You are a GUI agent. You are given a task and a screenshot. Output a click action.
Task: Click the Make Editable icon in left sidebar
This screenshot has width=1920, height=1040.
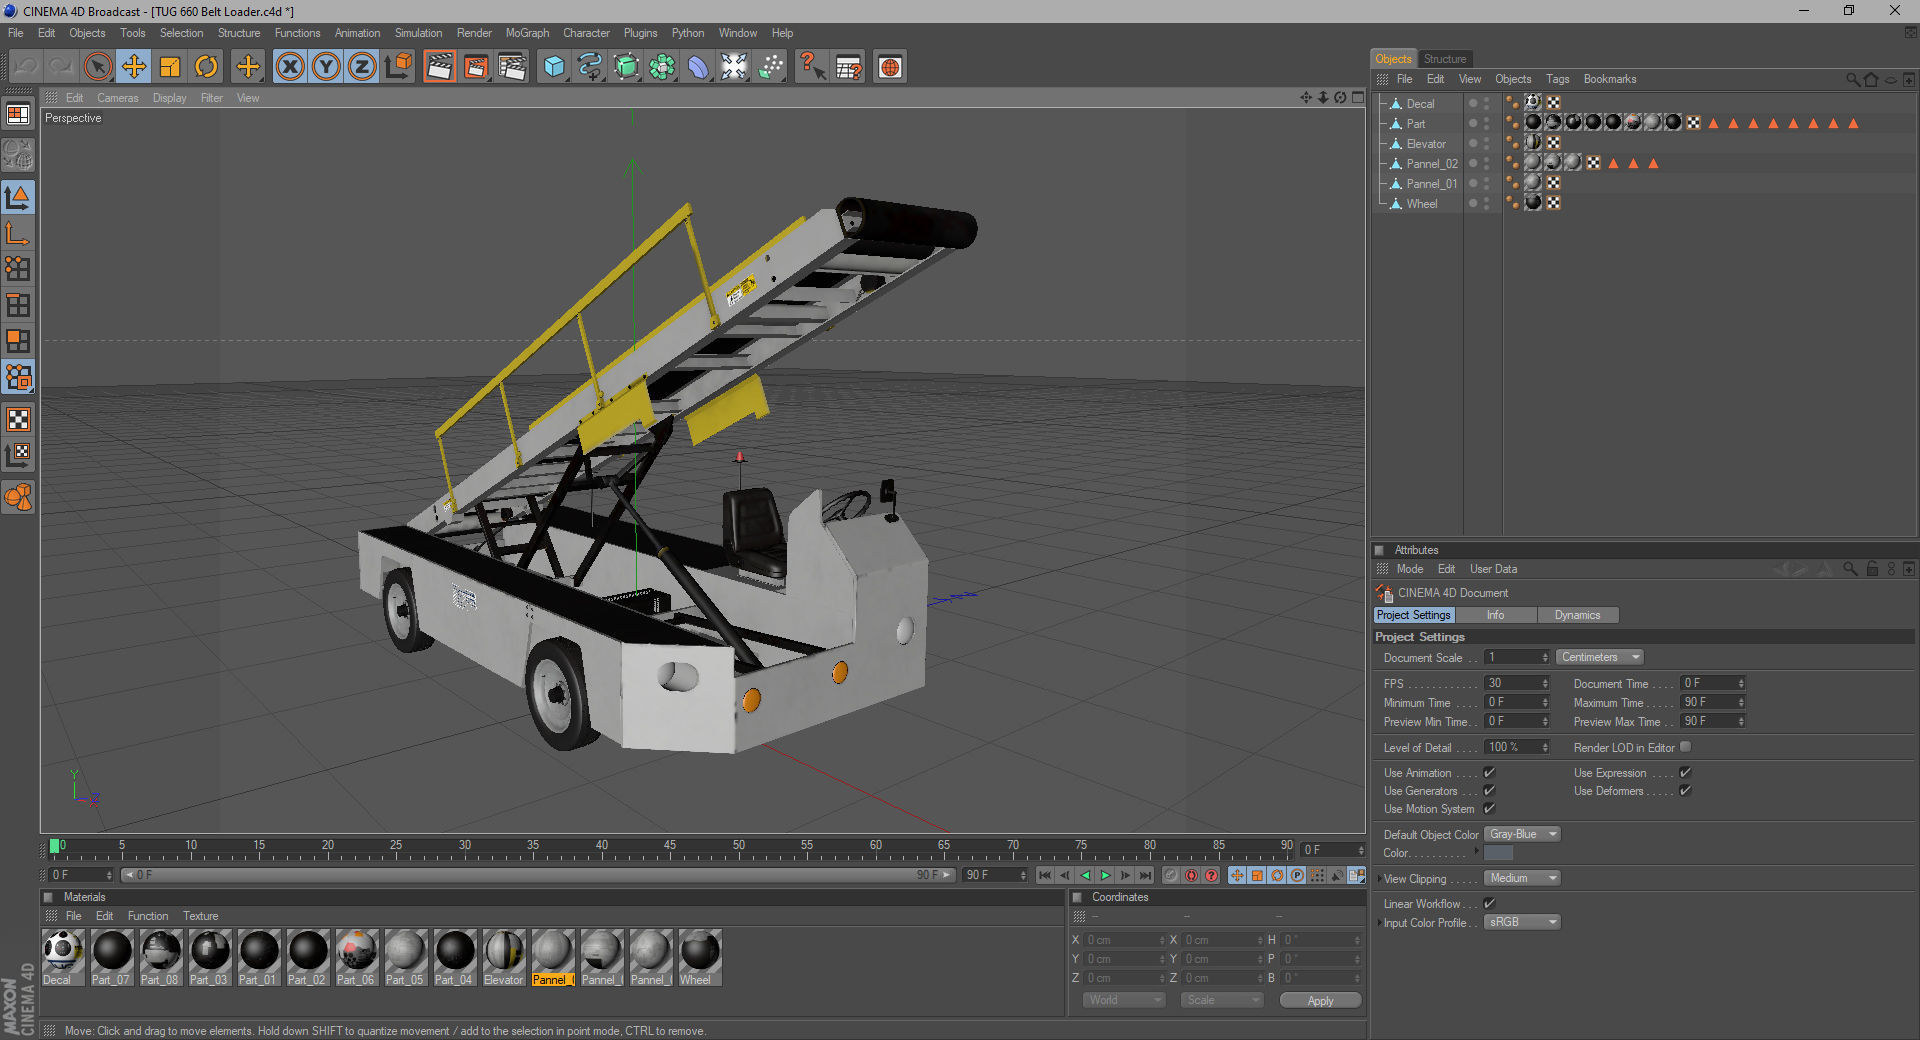pos(18,155)
